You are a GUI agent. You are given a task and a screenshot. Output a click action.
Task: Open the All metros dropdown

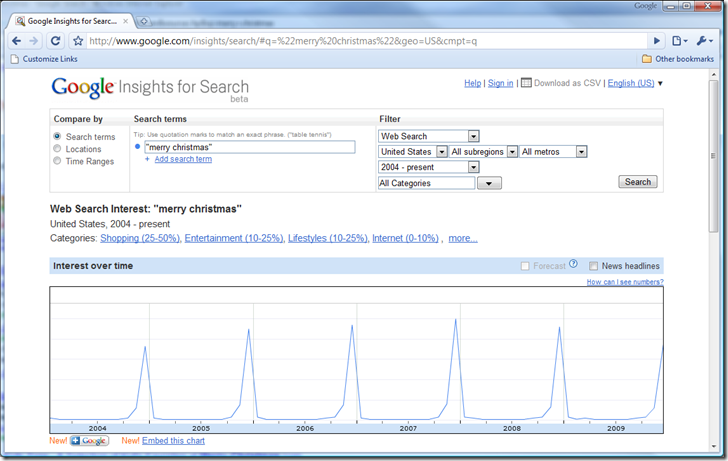(x=553, y=152)
